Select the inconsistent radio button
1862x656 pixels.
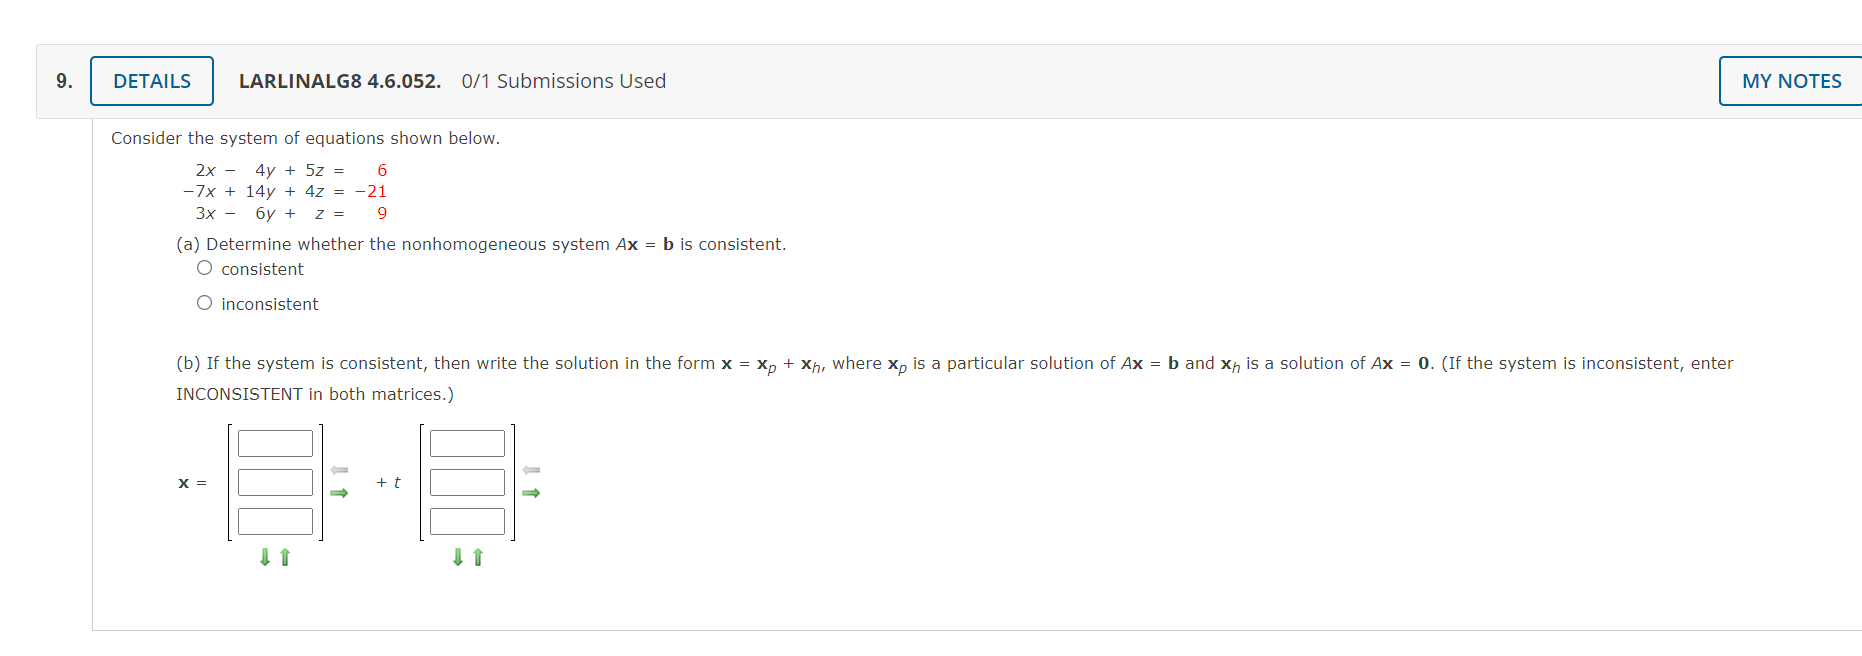(x=204, y=302)
